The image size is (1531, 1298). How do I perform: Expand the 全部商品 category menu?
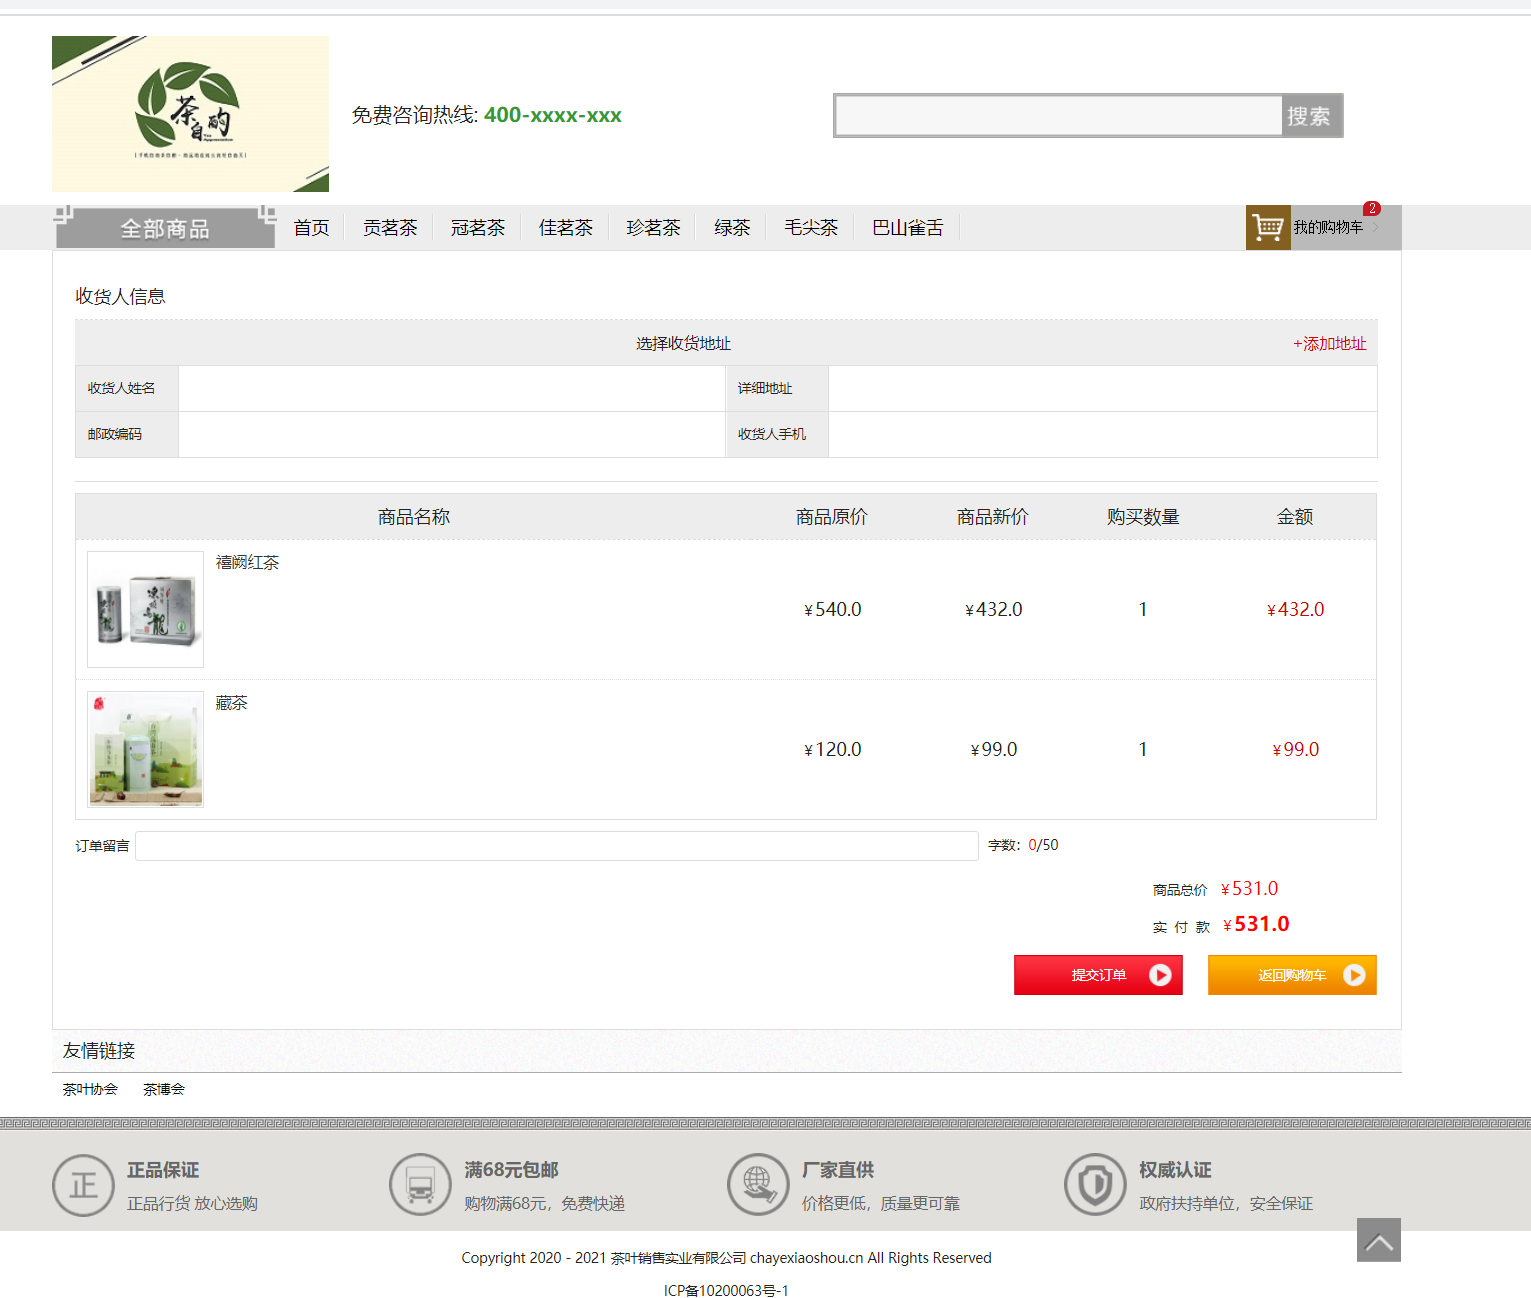(165, 229)
